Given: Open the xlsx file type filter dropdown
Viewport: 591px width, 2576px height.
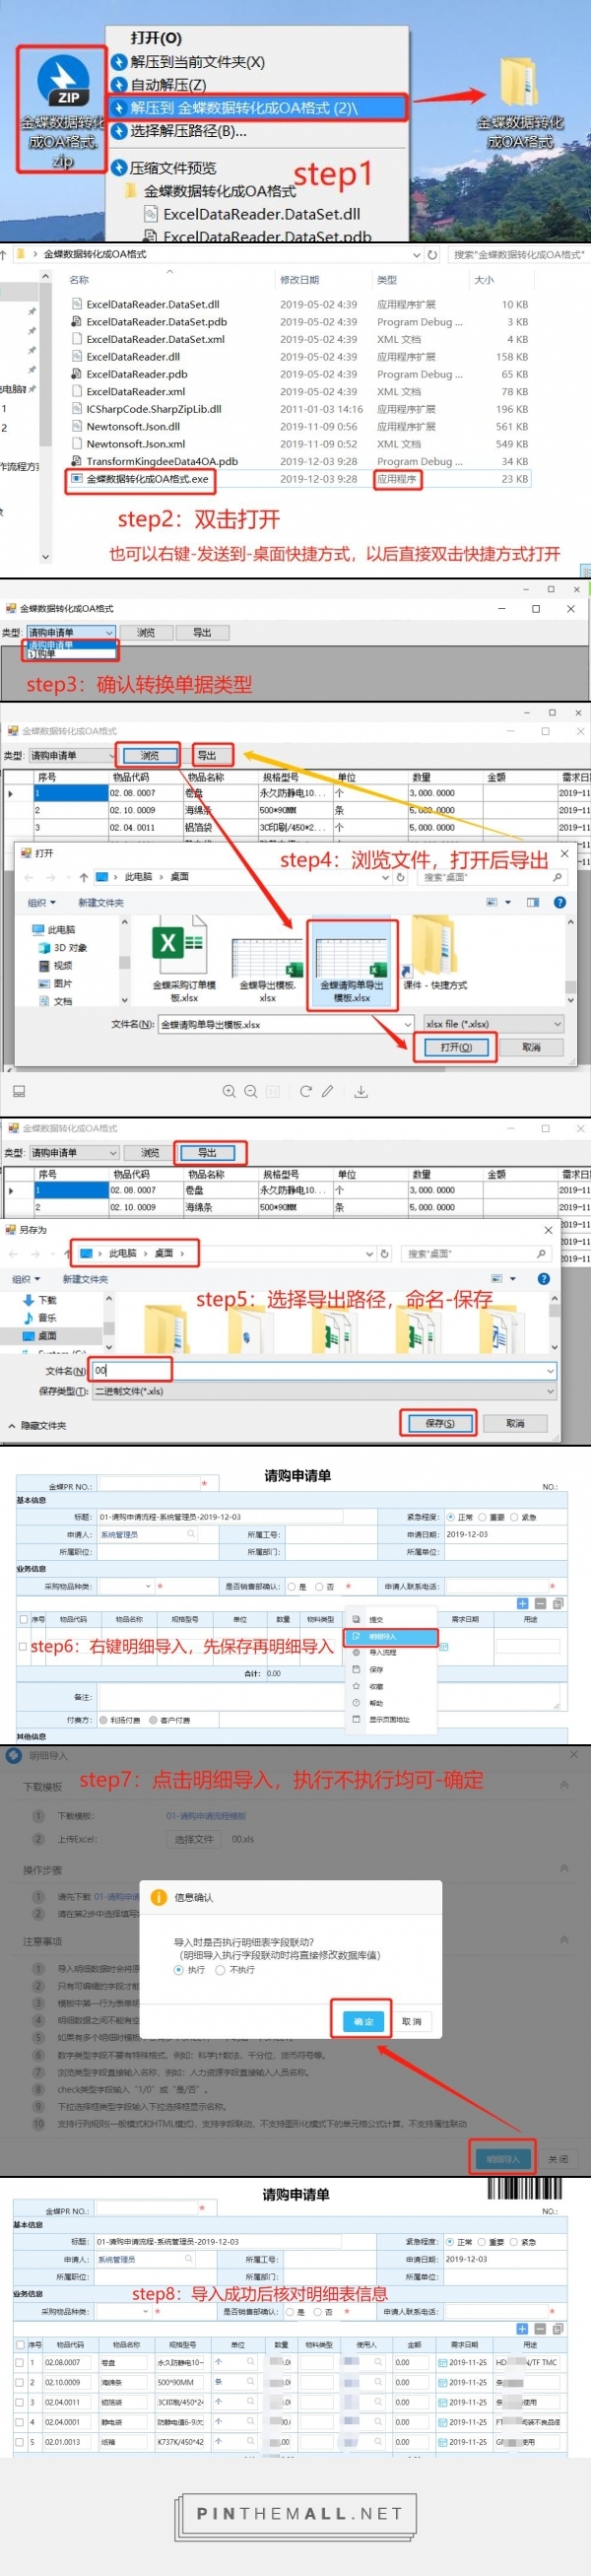Looking at the screenshot, I should pyautogui.click(x=493, y=1024).
